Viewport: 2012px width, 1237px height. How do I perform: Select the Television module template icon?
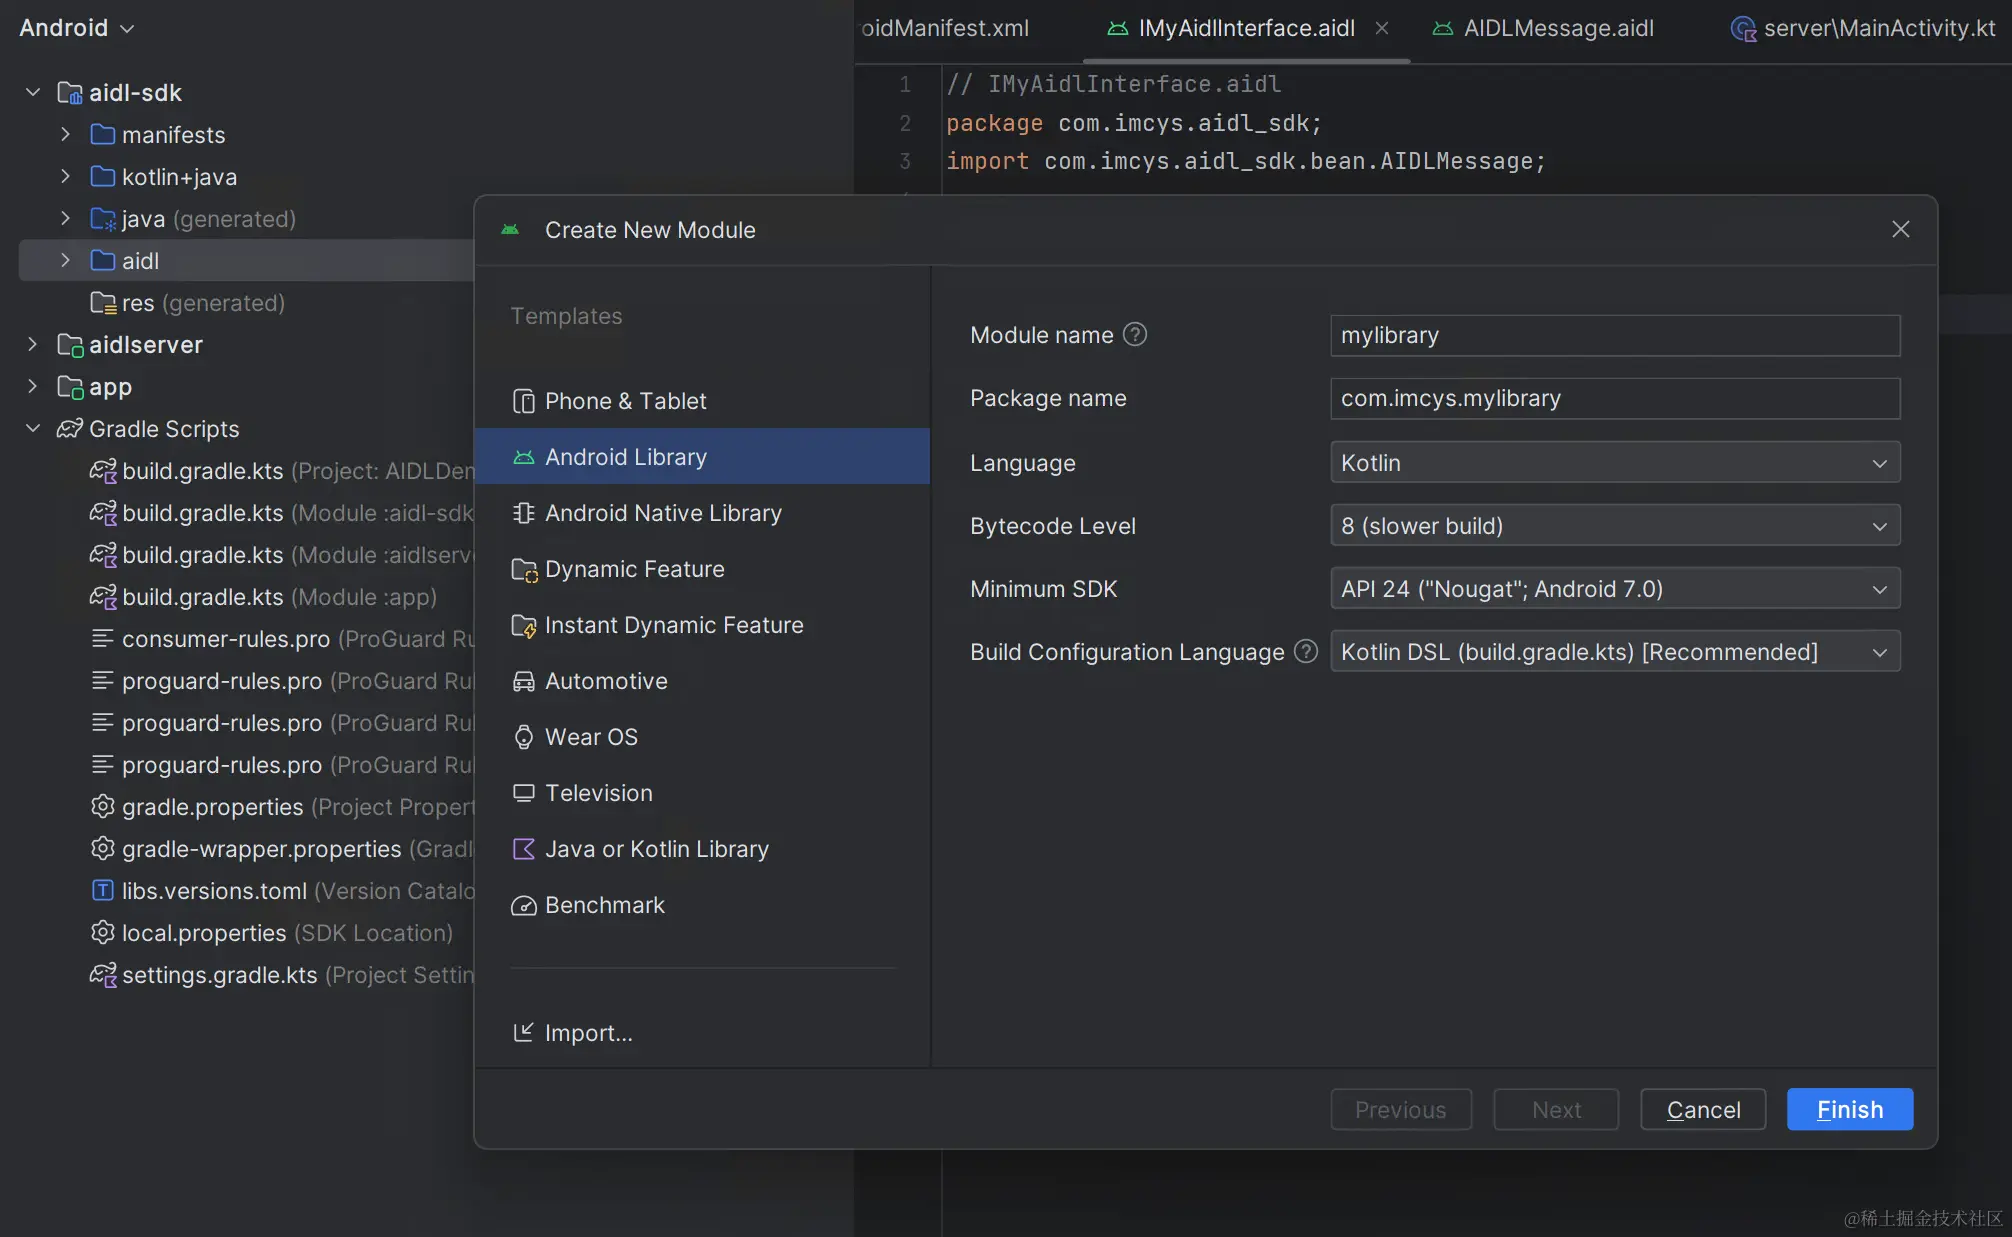520,793
